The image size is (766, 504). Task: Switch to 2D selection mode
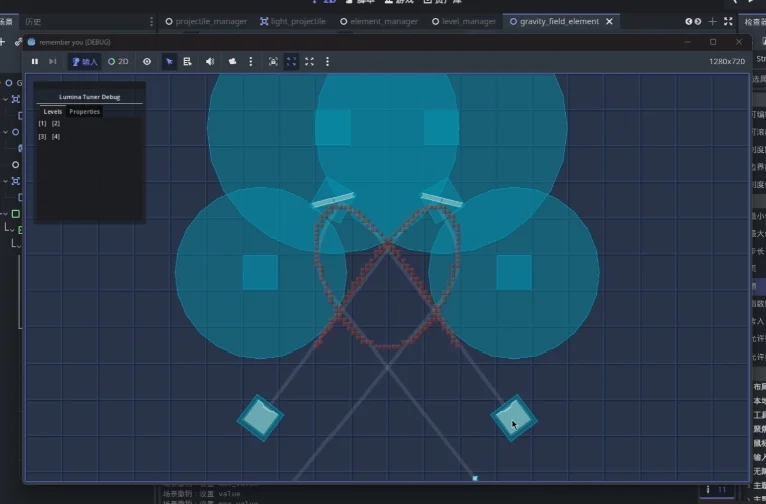click(x=118, y=61)
